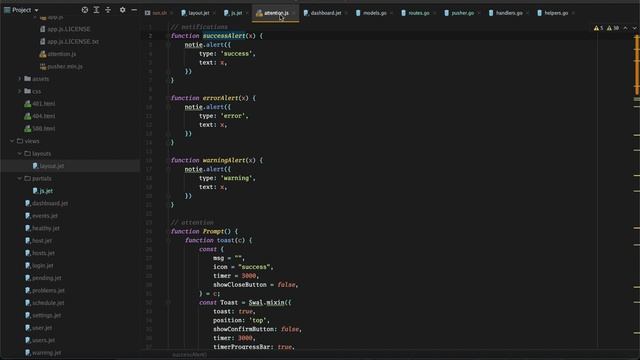Select layout.jet in project tree

(48, 166)
